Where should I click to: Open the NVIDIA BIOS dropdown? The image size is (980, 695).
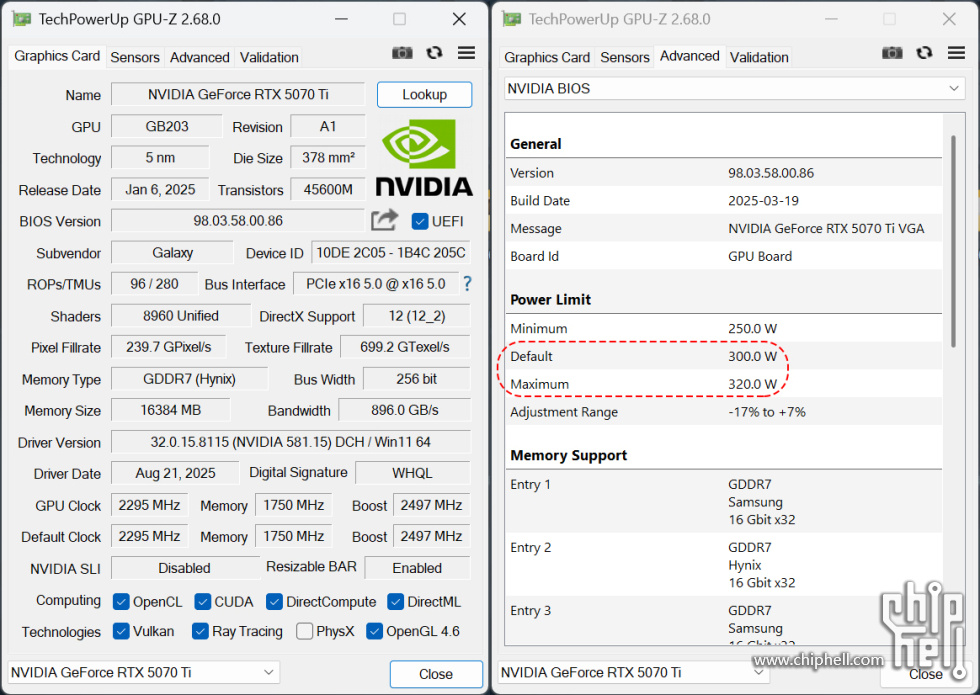[x=734, y=89]
